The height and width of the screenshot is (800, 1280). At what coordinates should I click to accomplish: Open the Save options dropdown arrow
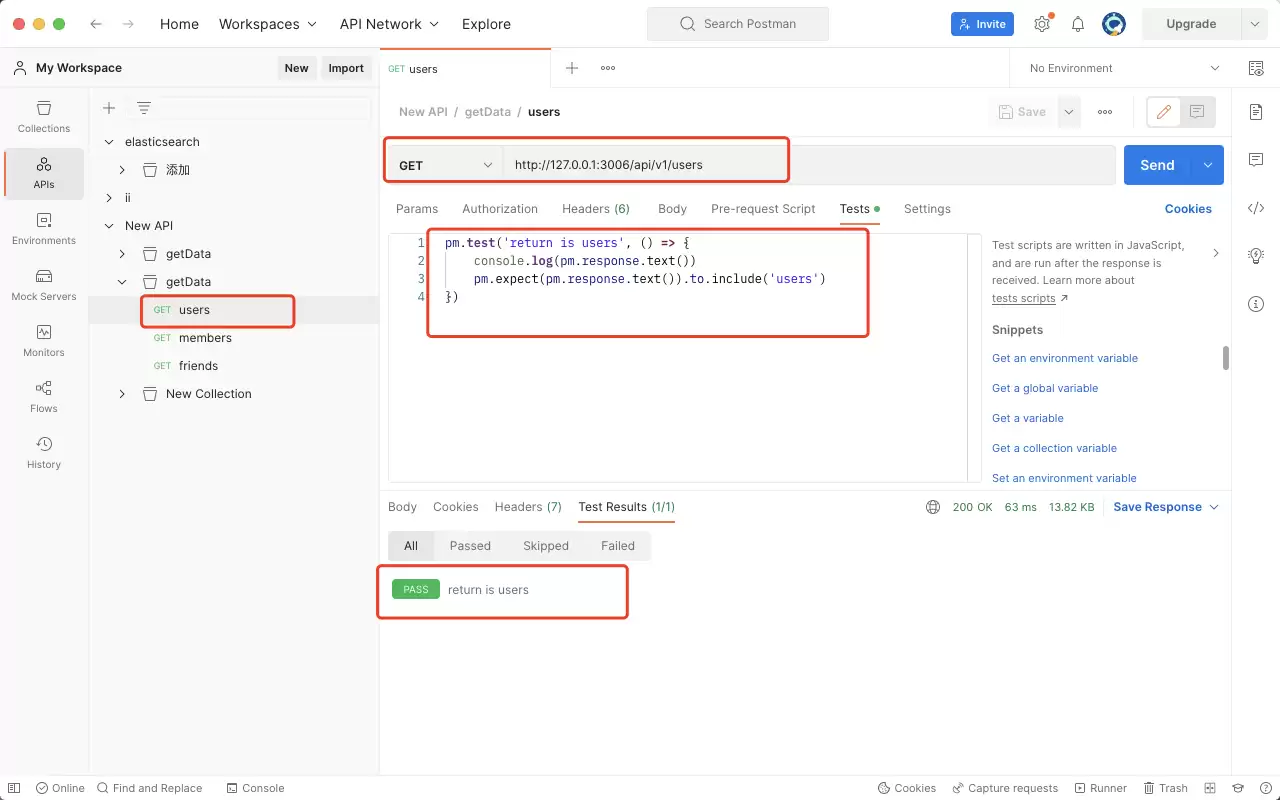pyautogui.click(x=1069, y=112)
